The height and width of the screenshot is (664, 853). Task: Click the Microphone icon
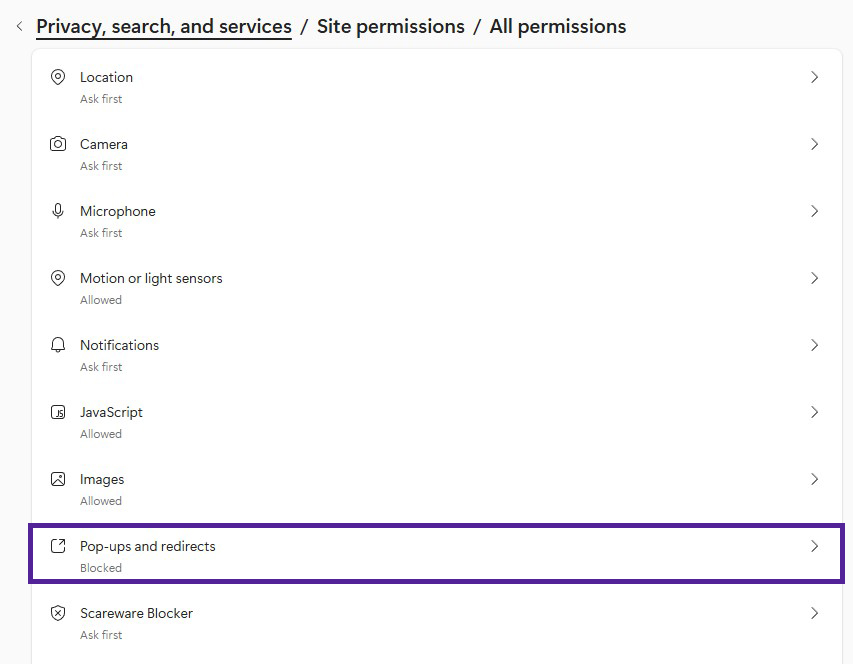[x=58, y=211]
